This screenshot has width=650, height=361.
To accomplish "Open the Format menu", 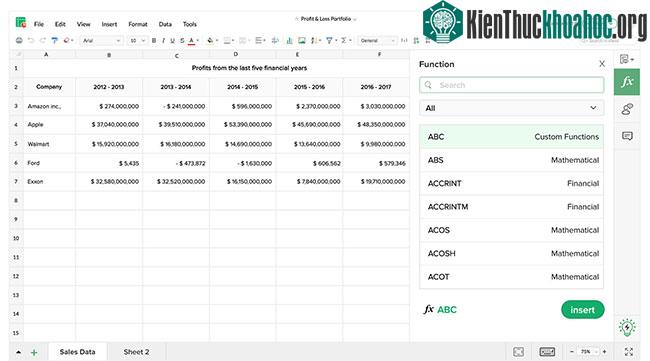I will [x=138, y=24].
